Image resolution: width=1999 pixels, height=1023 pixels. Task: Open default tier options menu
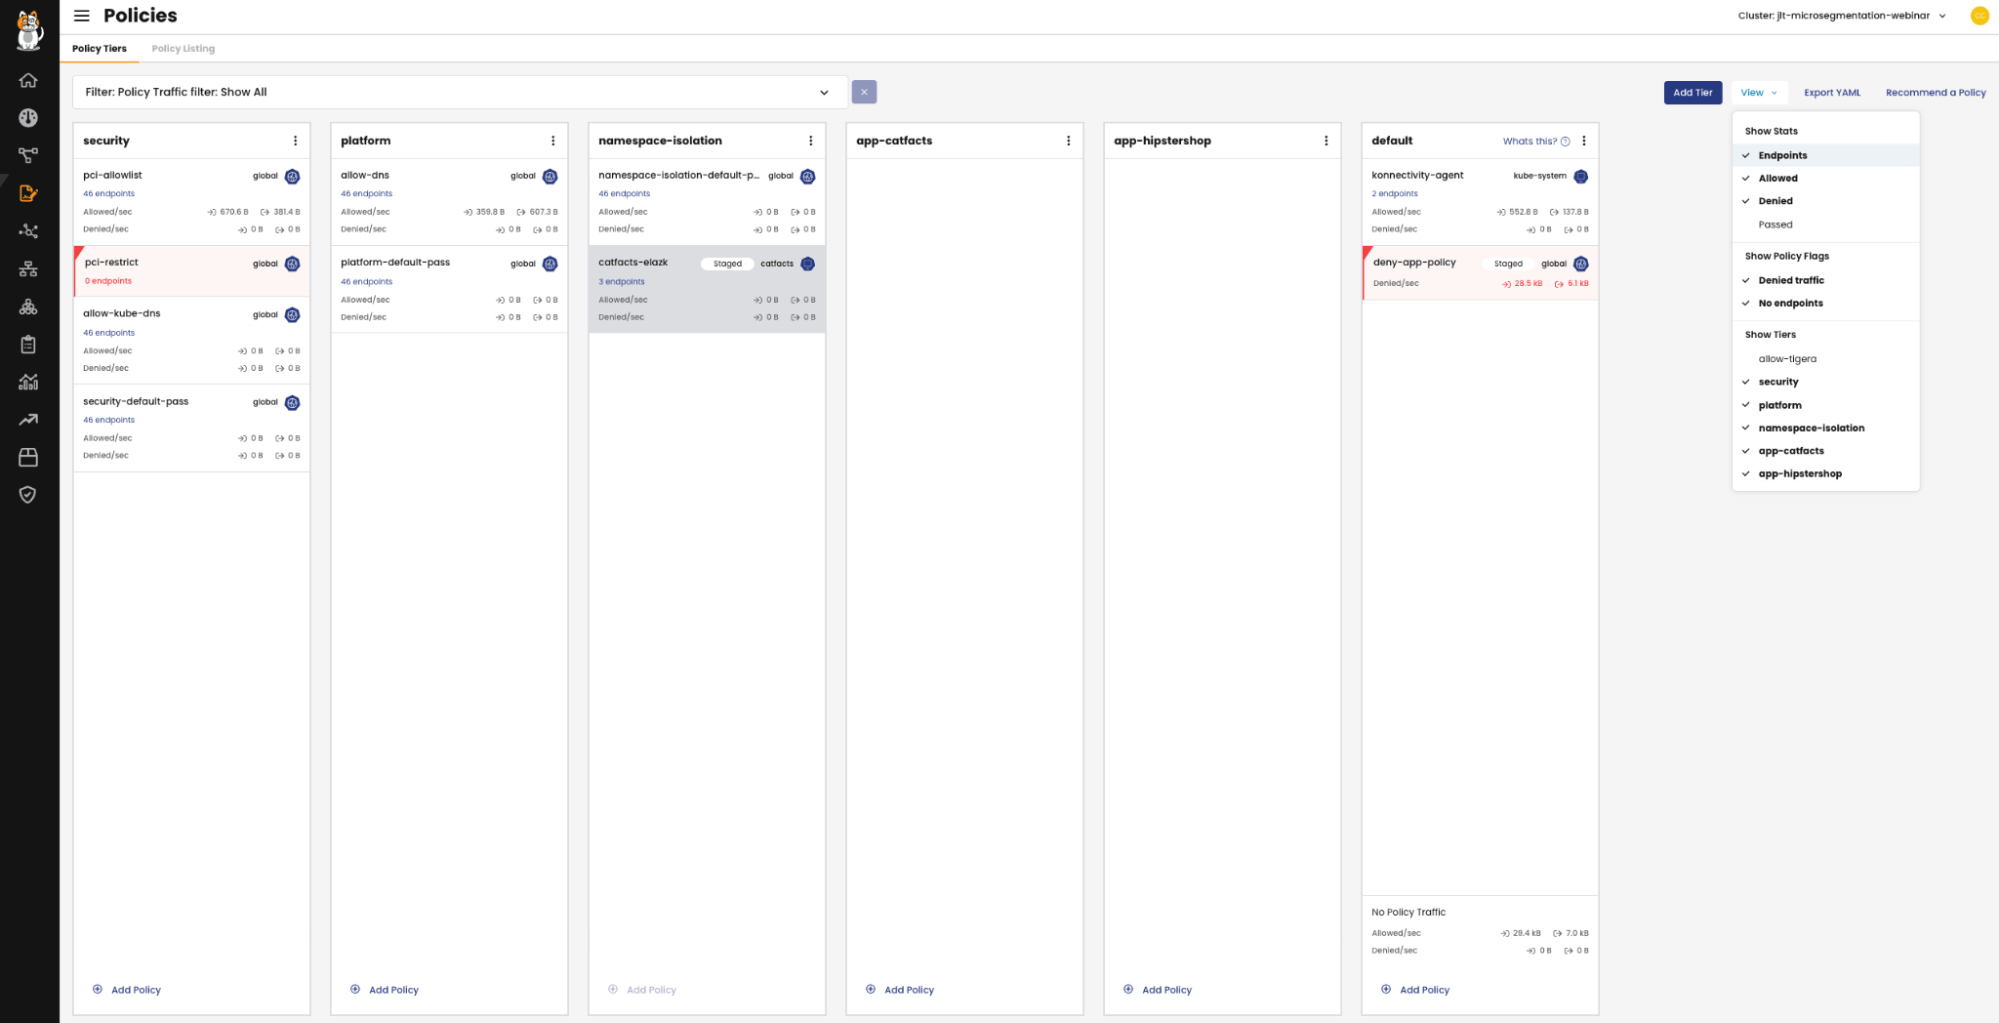[x=1584, y=141]
